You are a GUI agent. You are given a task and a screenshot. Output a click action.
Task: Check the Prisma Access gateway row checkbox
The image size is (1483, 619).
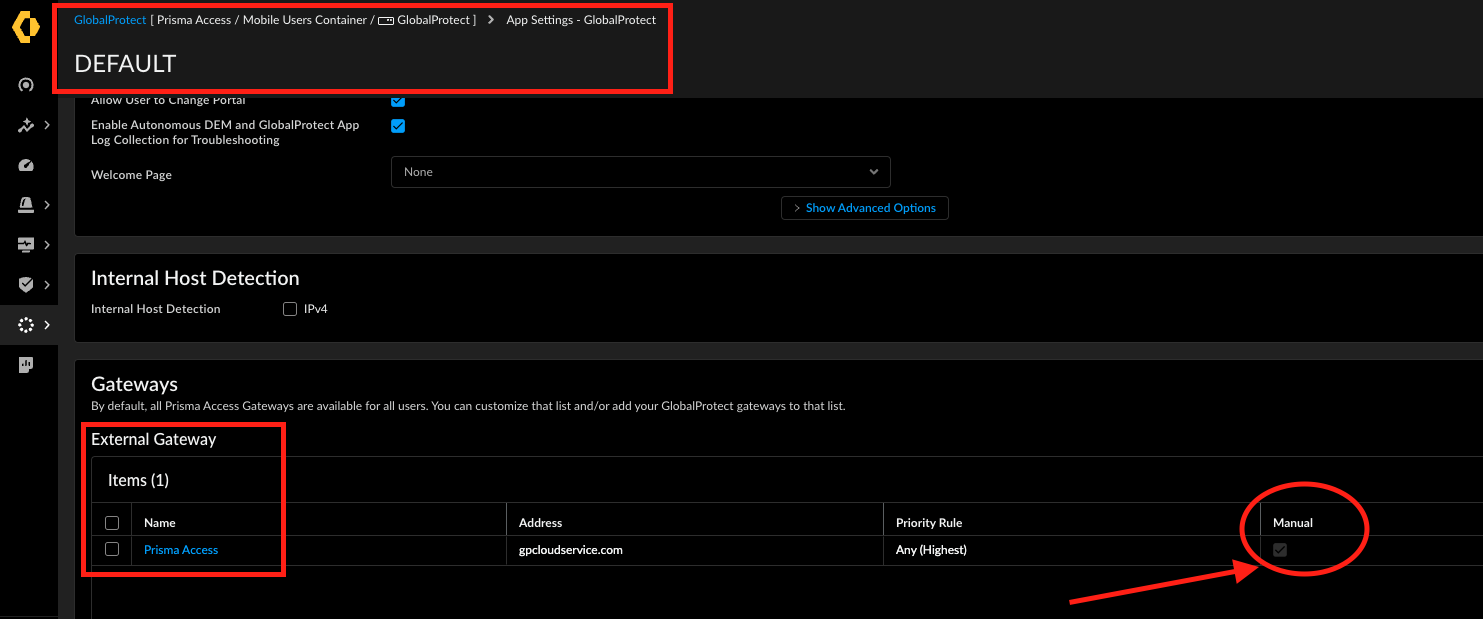point(111,549)
